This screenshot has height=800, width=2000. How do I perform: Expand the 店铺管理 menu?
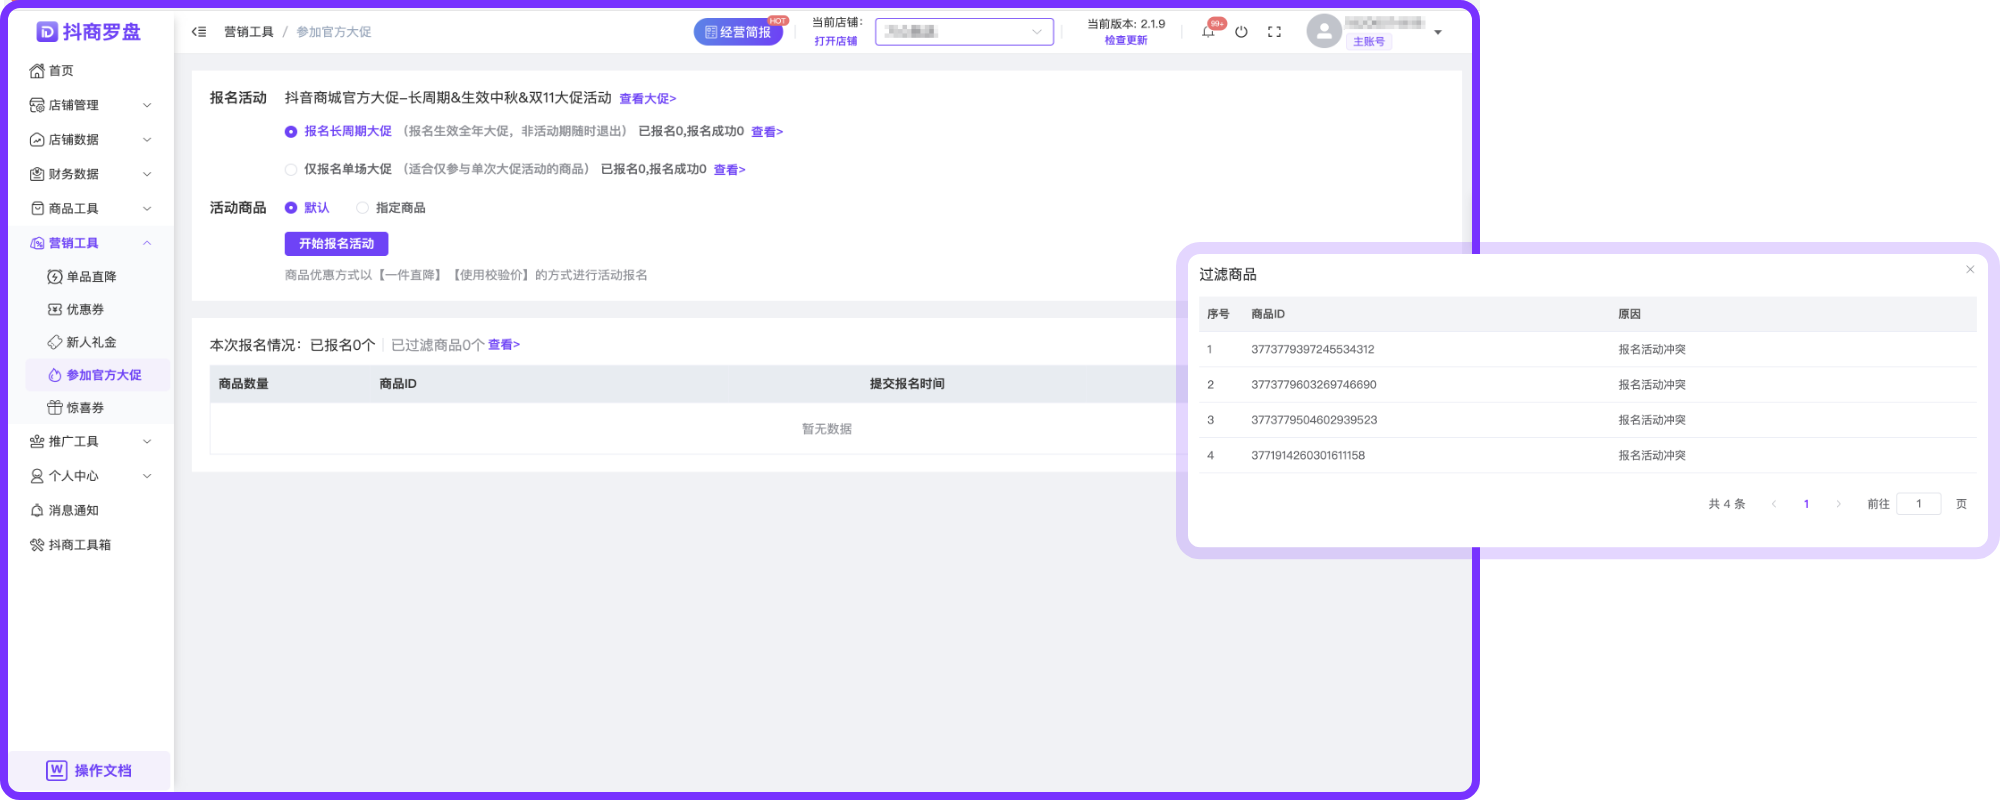click(90, 105)
